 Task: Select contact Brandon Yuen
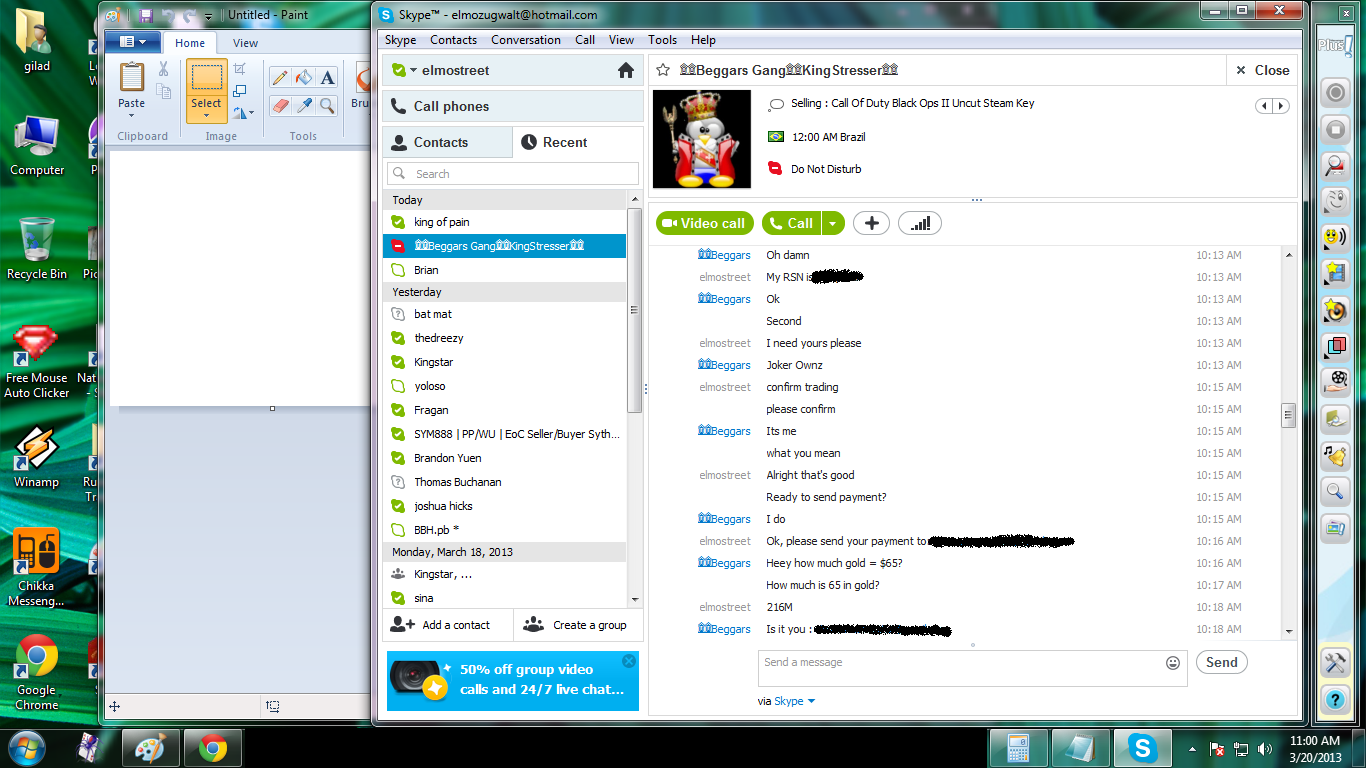(505, 458)
